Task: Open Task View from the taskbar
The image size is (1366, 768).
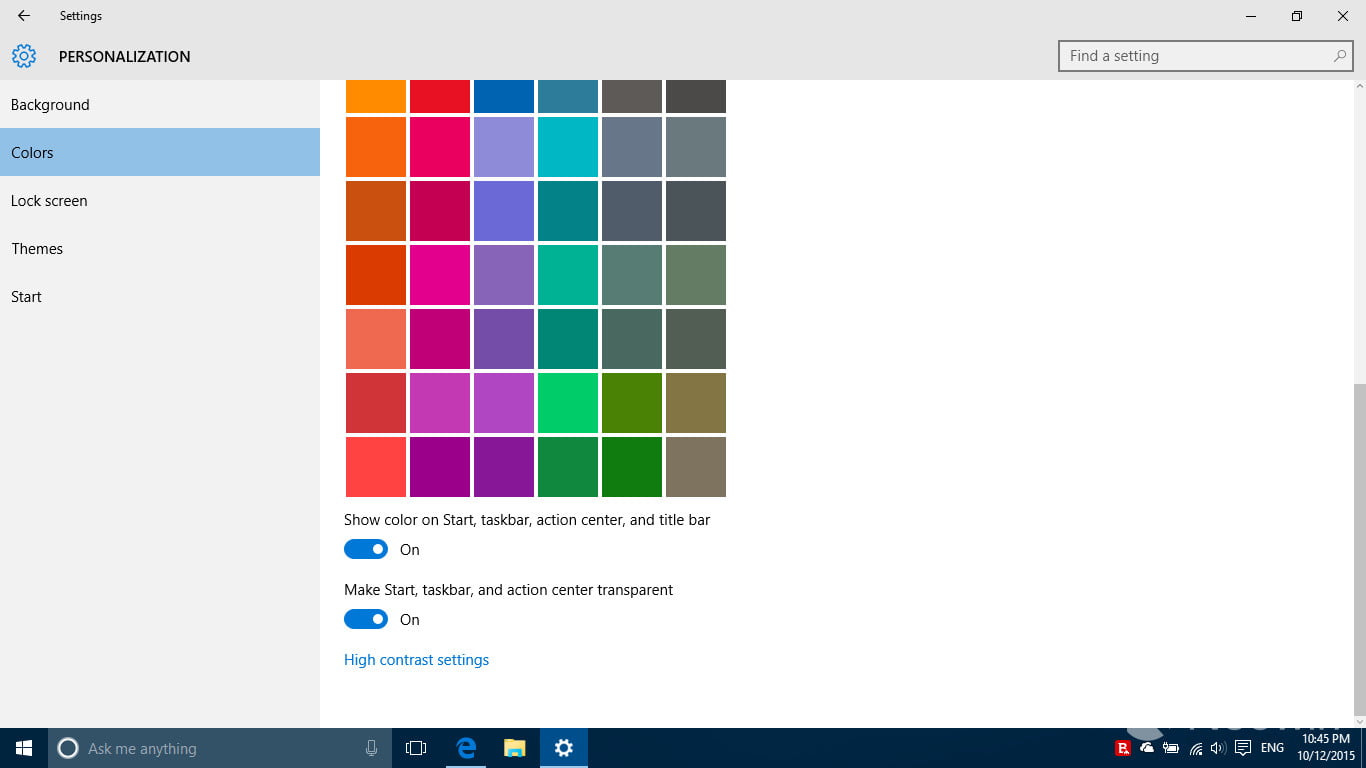Action: [416, 748]
